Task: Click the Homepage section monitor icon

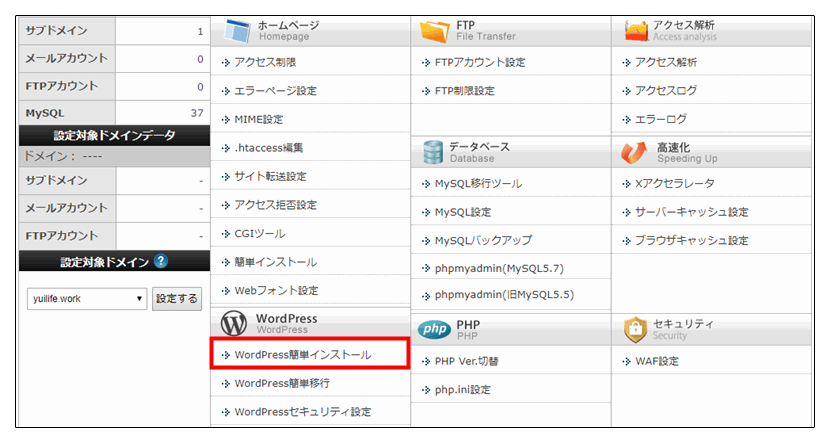Action: 237,31
